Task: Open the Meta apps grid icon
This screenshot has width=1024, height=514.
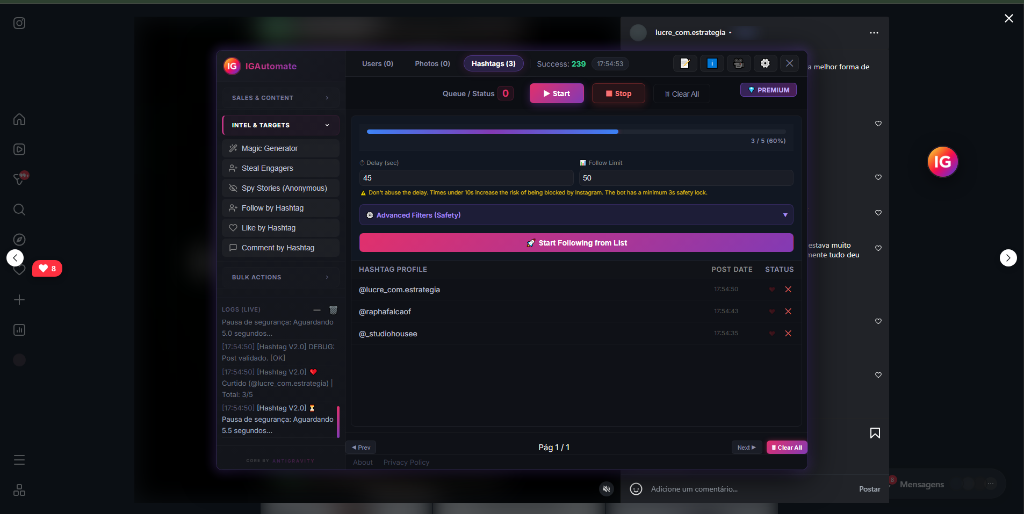Action: [x=20, y=490]
